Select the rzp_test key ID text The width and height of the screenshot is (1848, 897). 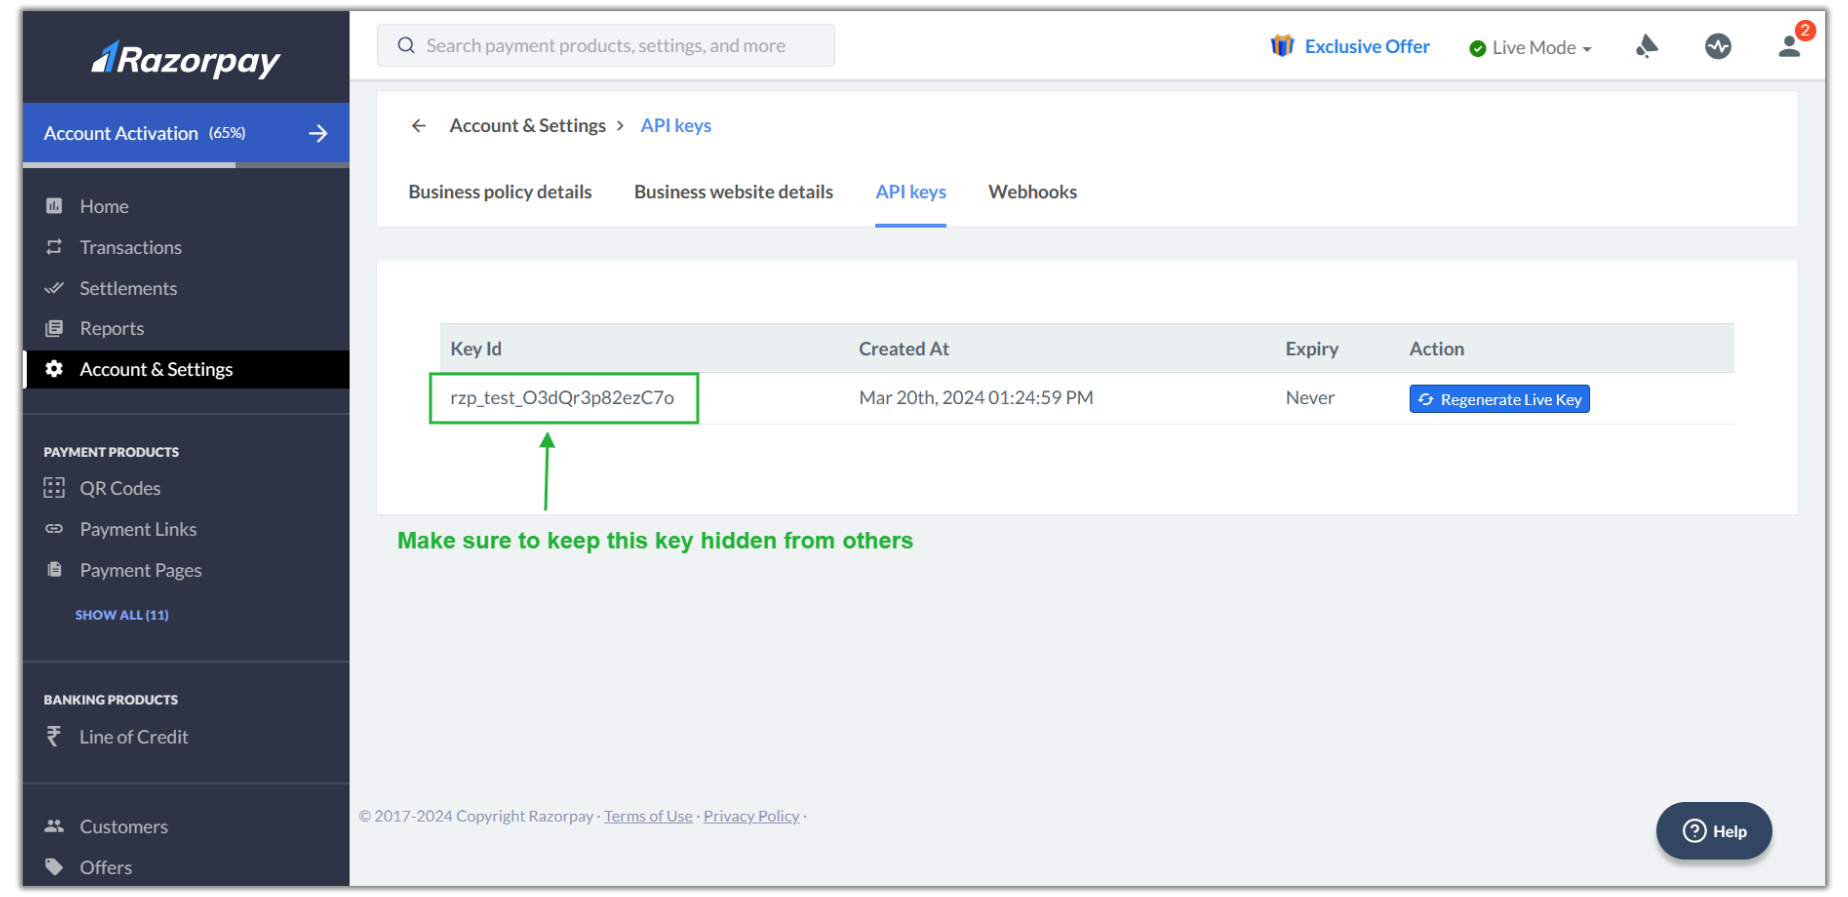[x=562, y=398]
